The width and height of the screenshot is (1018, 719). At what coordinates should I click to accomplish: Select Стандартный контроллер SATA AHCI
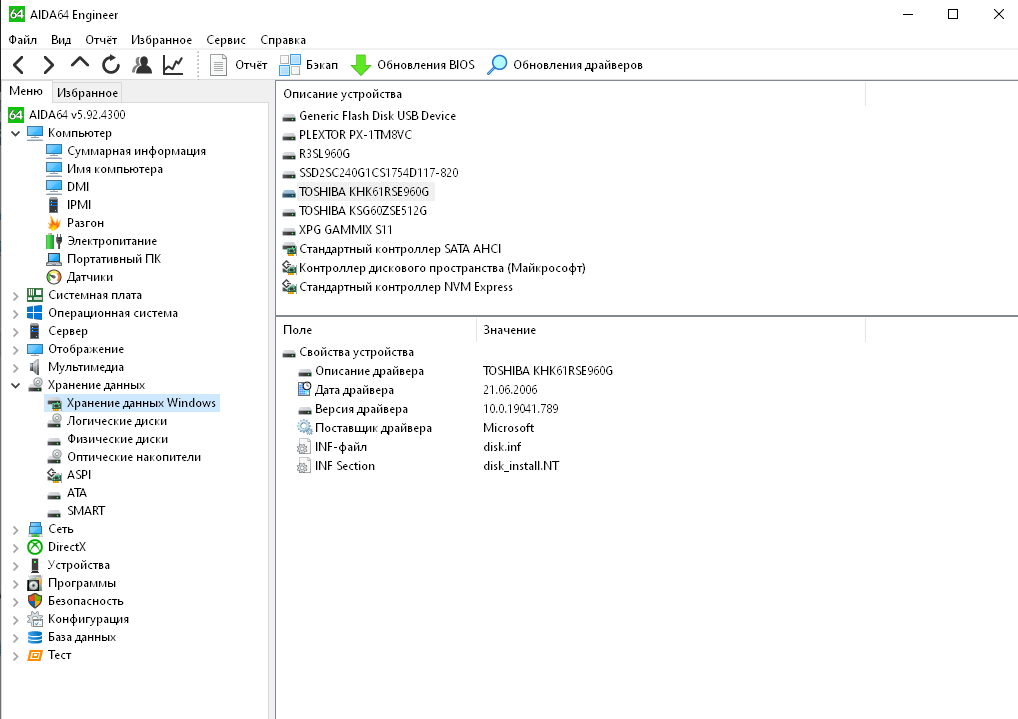(x=400, y=249)
